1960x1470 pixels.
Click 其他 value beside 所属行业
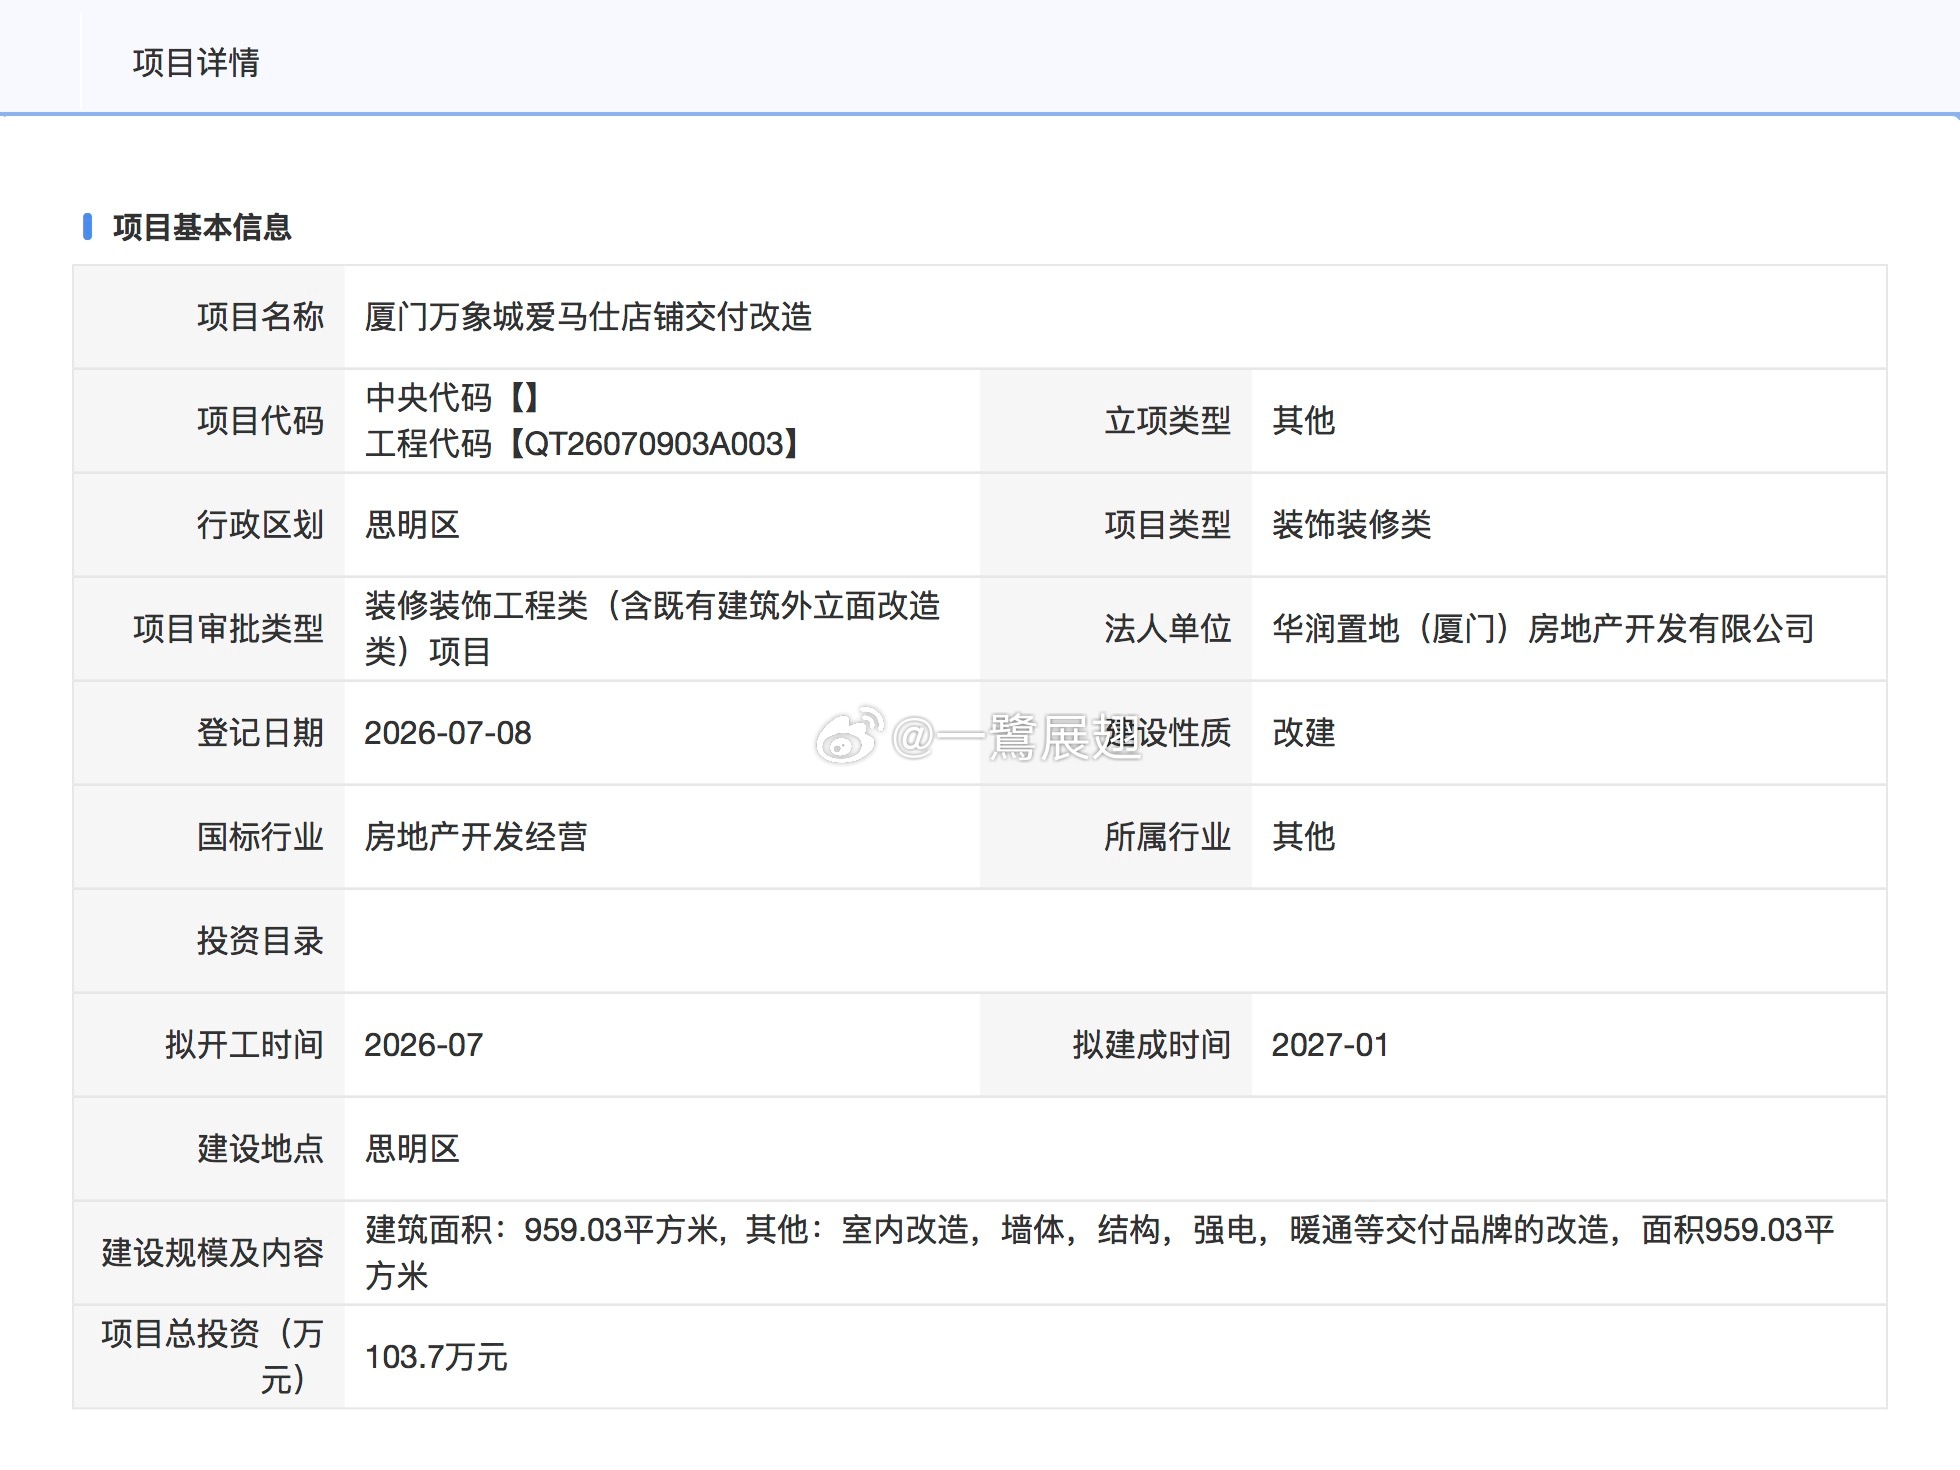point(1303,837)
